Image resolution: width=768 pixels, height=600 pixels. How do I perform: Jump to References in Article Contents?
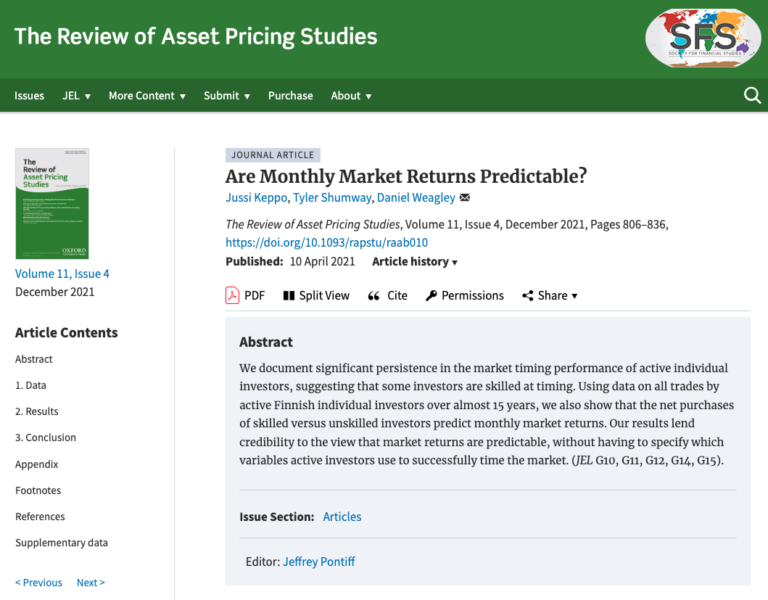pyautogui.click(x=40, y=516)
